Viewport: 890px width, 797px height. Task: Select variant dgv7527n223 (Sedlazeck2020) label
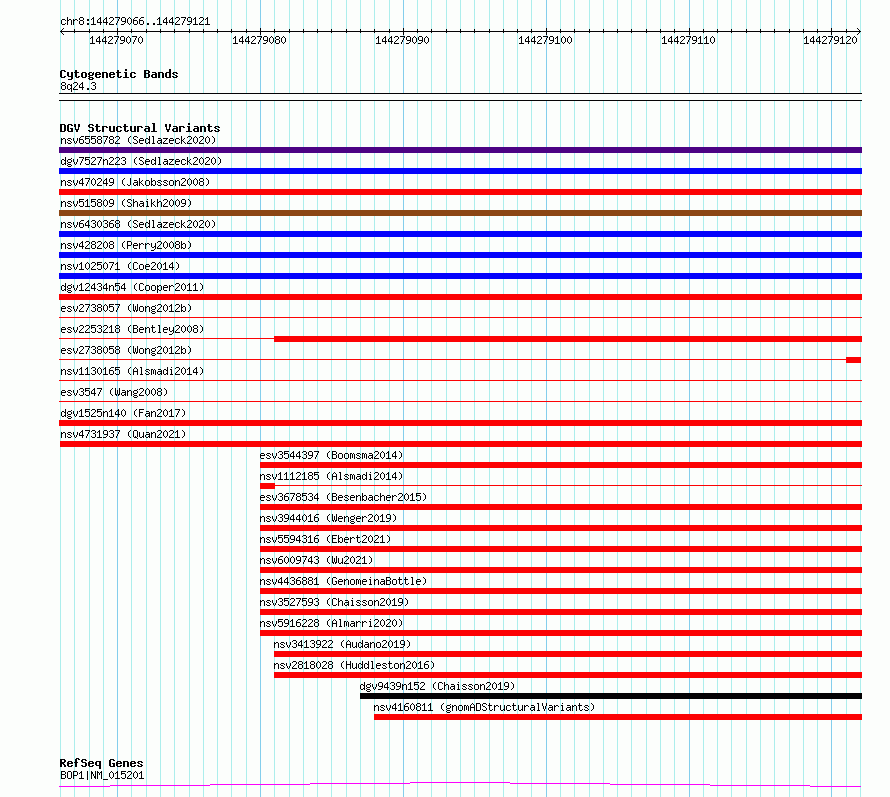141,161
